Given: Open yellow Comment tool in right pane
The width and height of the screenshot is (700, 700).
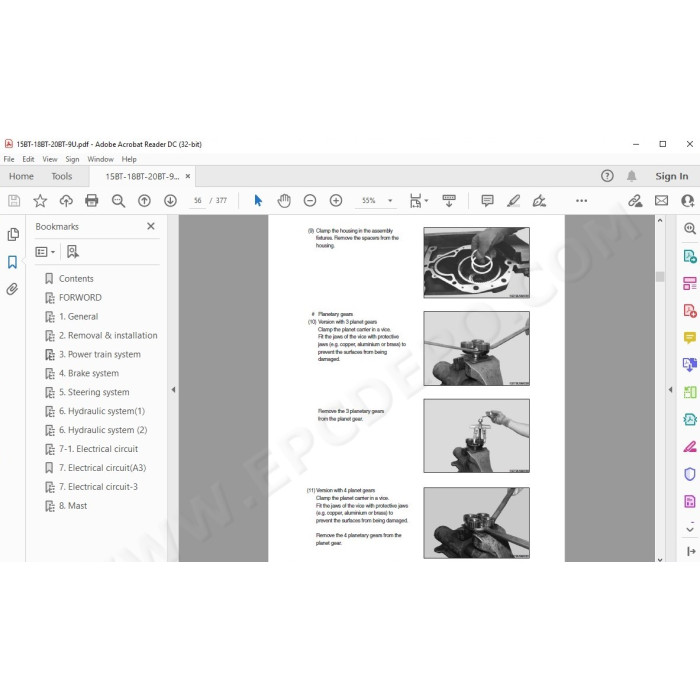Looking at the screenshot, I should [690, 338].
